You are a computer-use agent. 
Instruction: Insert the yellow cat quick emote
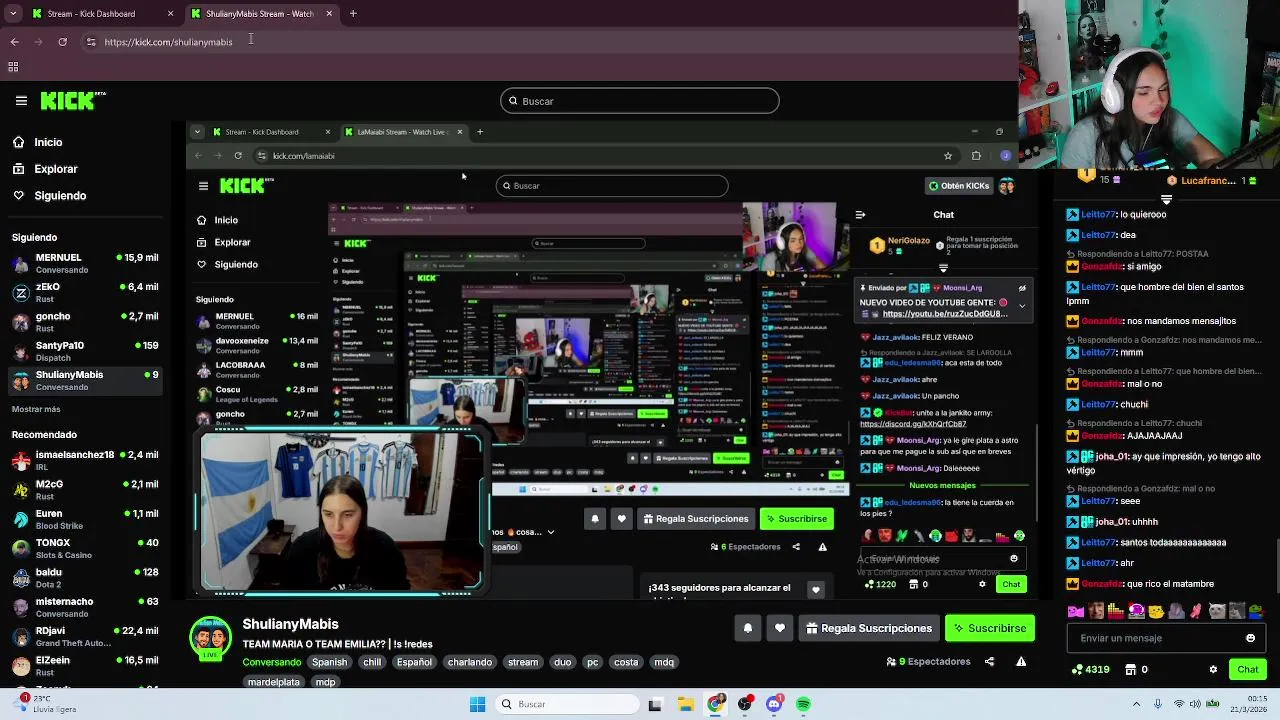(1156, 611)
